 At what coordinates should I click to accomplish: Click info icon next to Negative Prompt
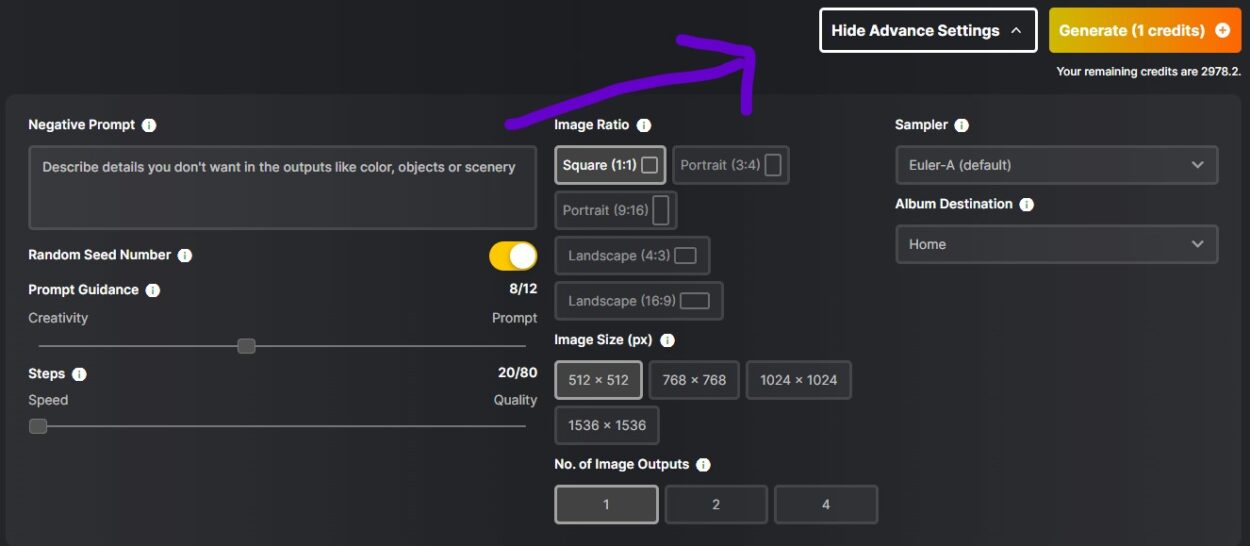click(x=149, y=126)
